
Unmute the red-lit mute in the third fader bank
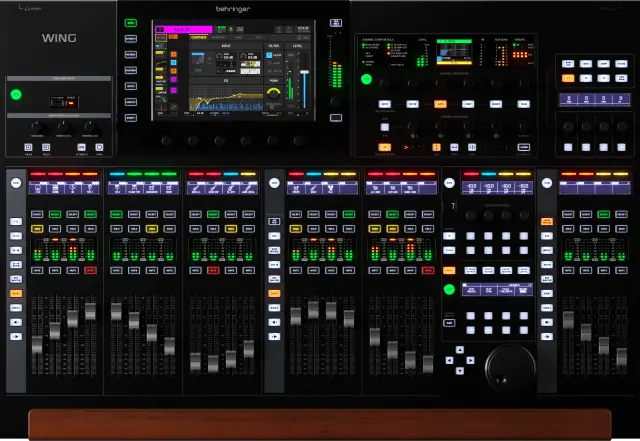[x=213, y=270]
